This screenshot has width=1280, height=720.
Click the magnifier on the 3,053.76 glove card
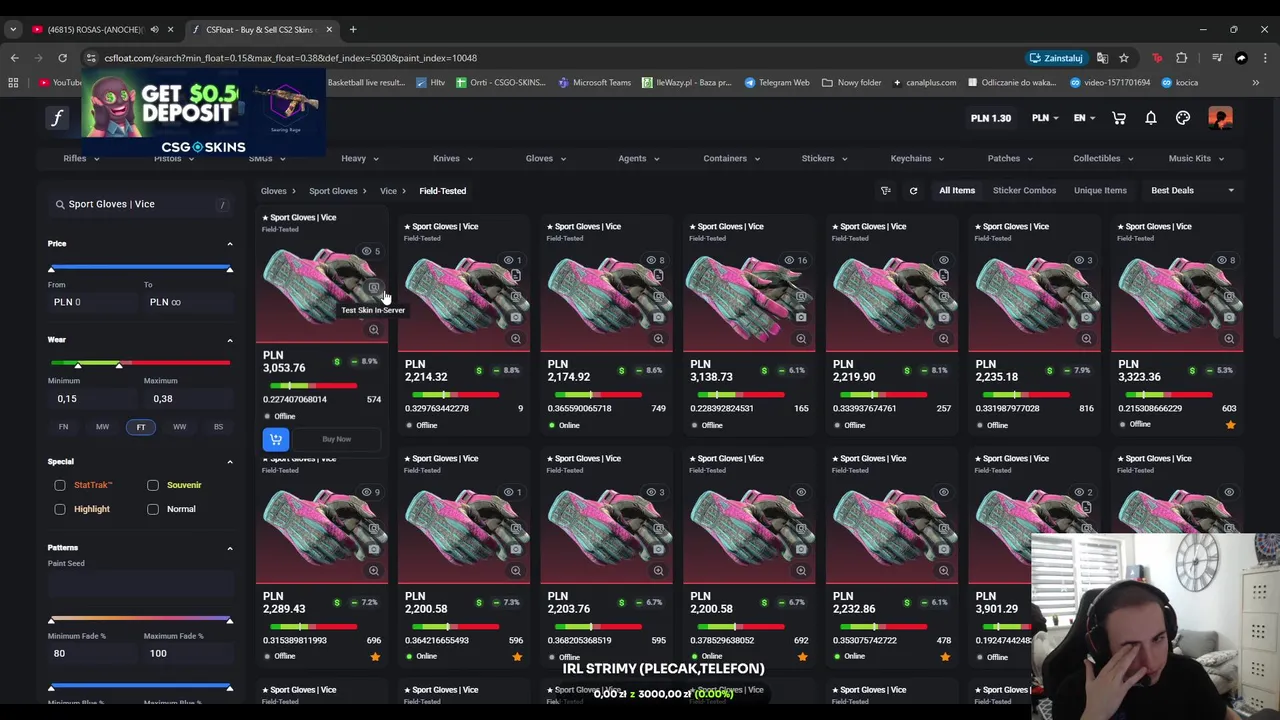point(373,329)
